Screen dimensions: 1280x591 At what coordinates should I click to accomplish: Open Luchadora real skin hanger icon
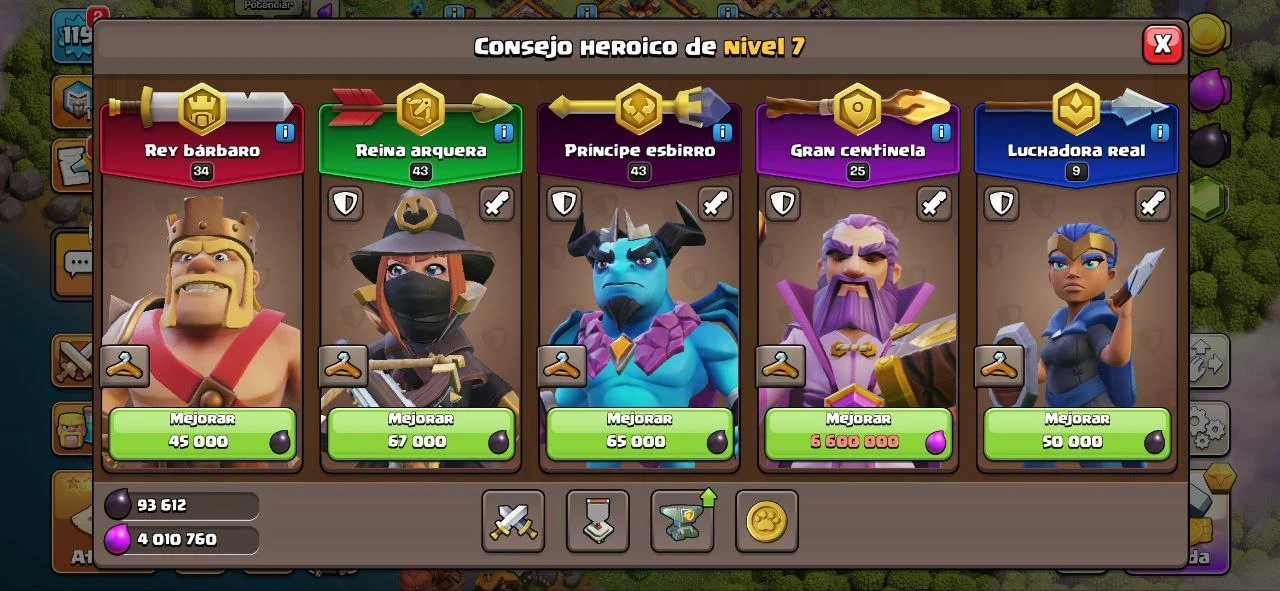click(999, 366)
